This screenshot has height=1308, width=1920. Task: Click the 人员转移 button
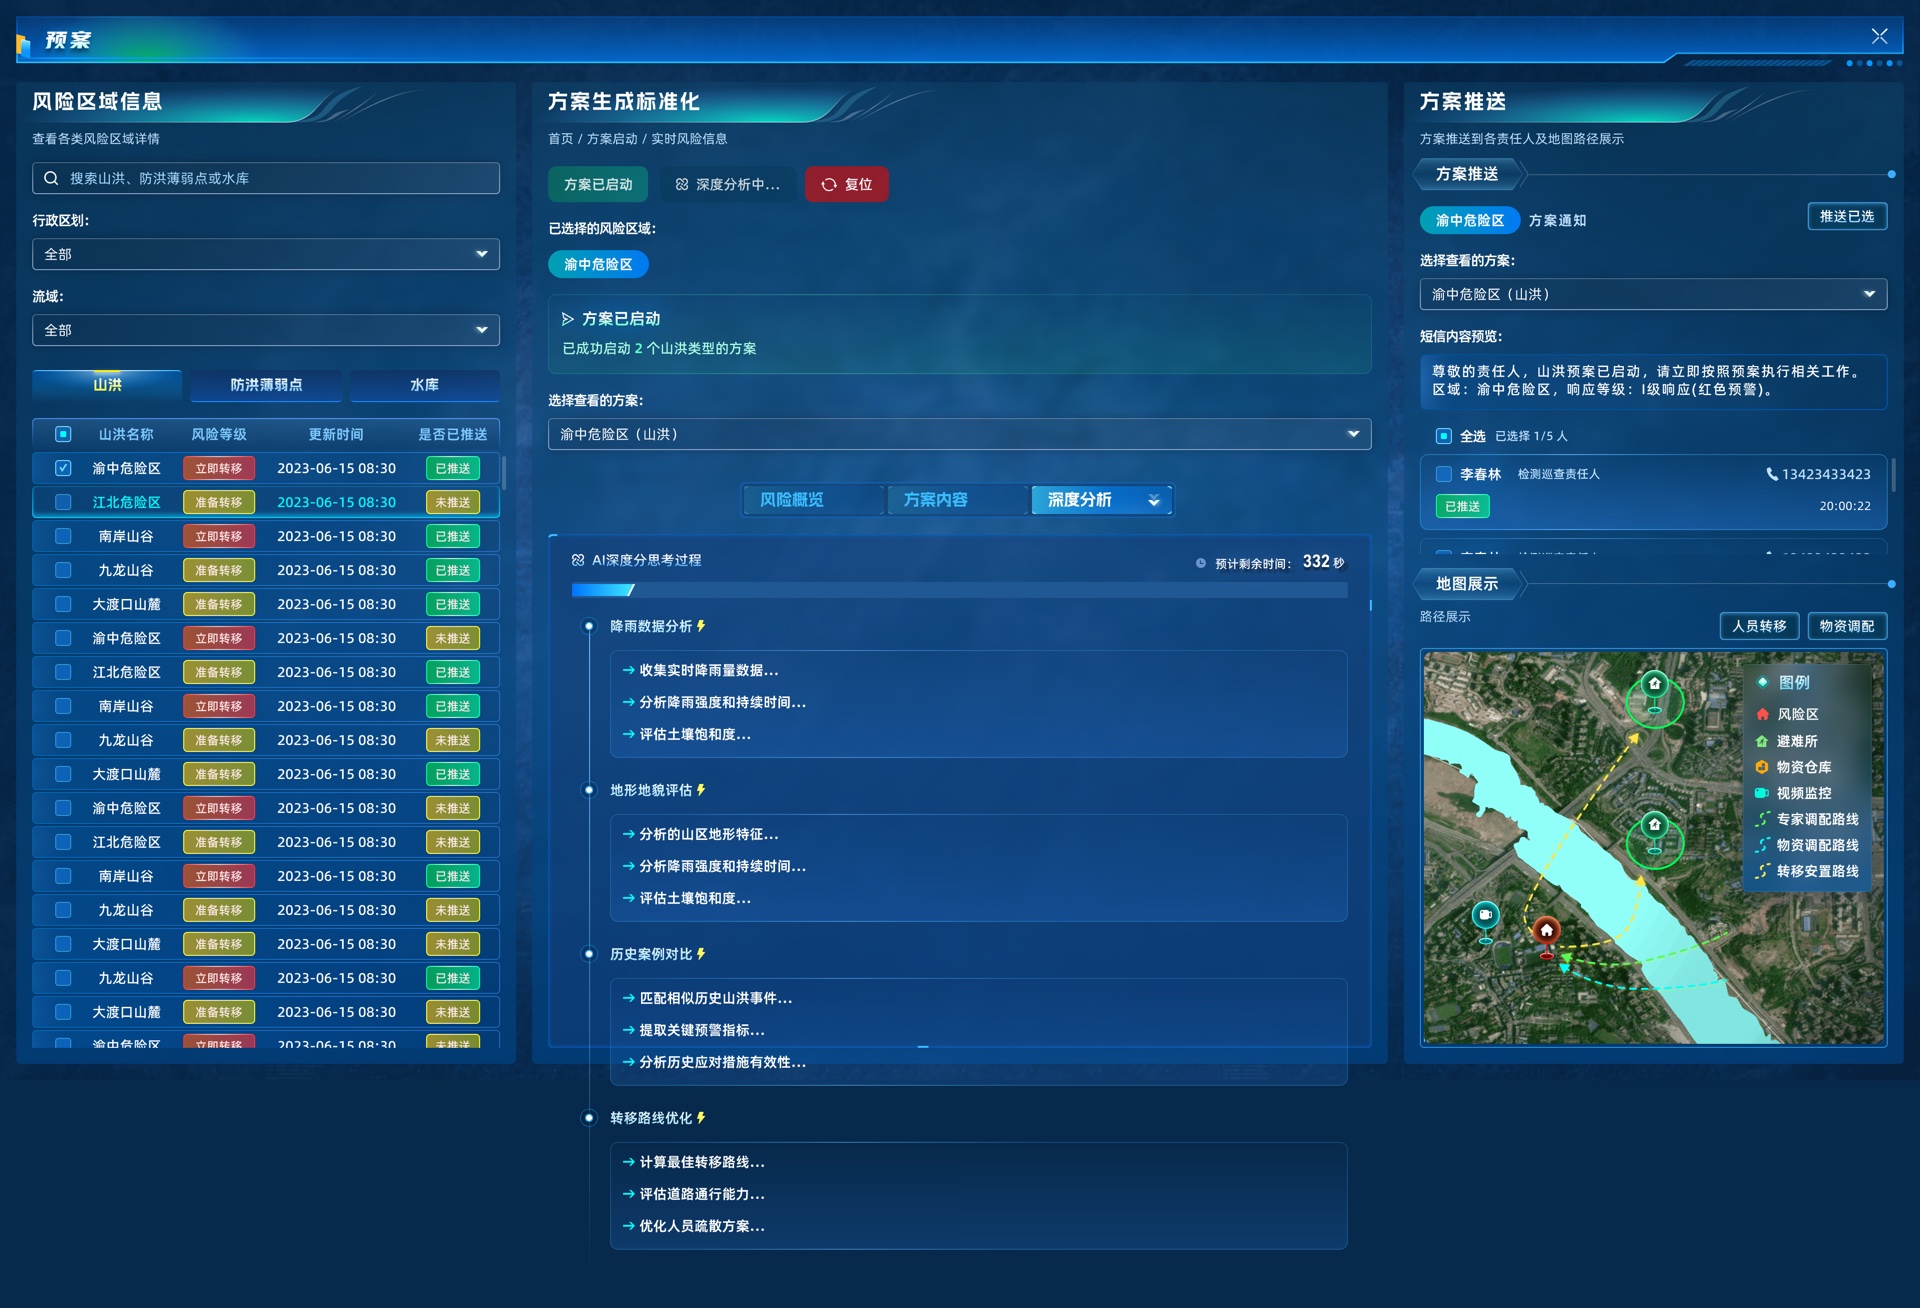1759,626
